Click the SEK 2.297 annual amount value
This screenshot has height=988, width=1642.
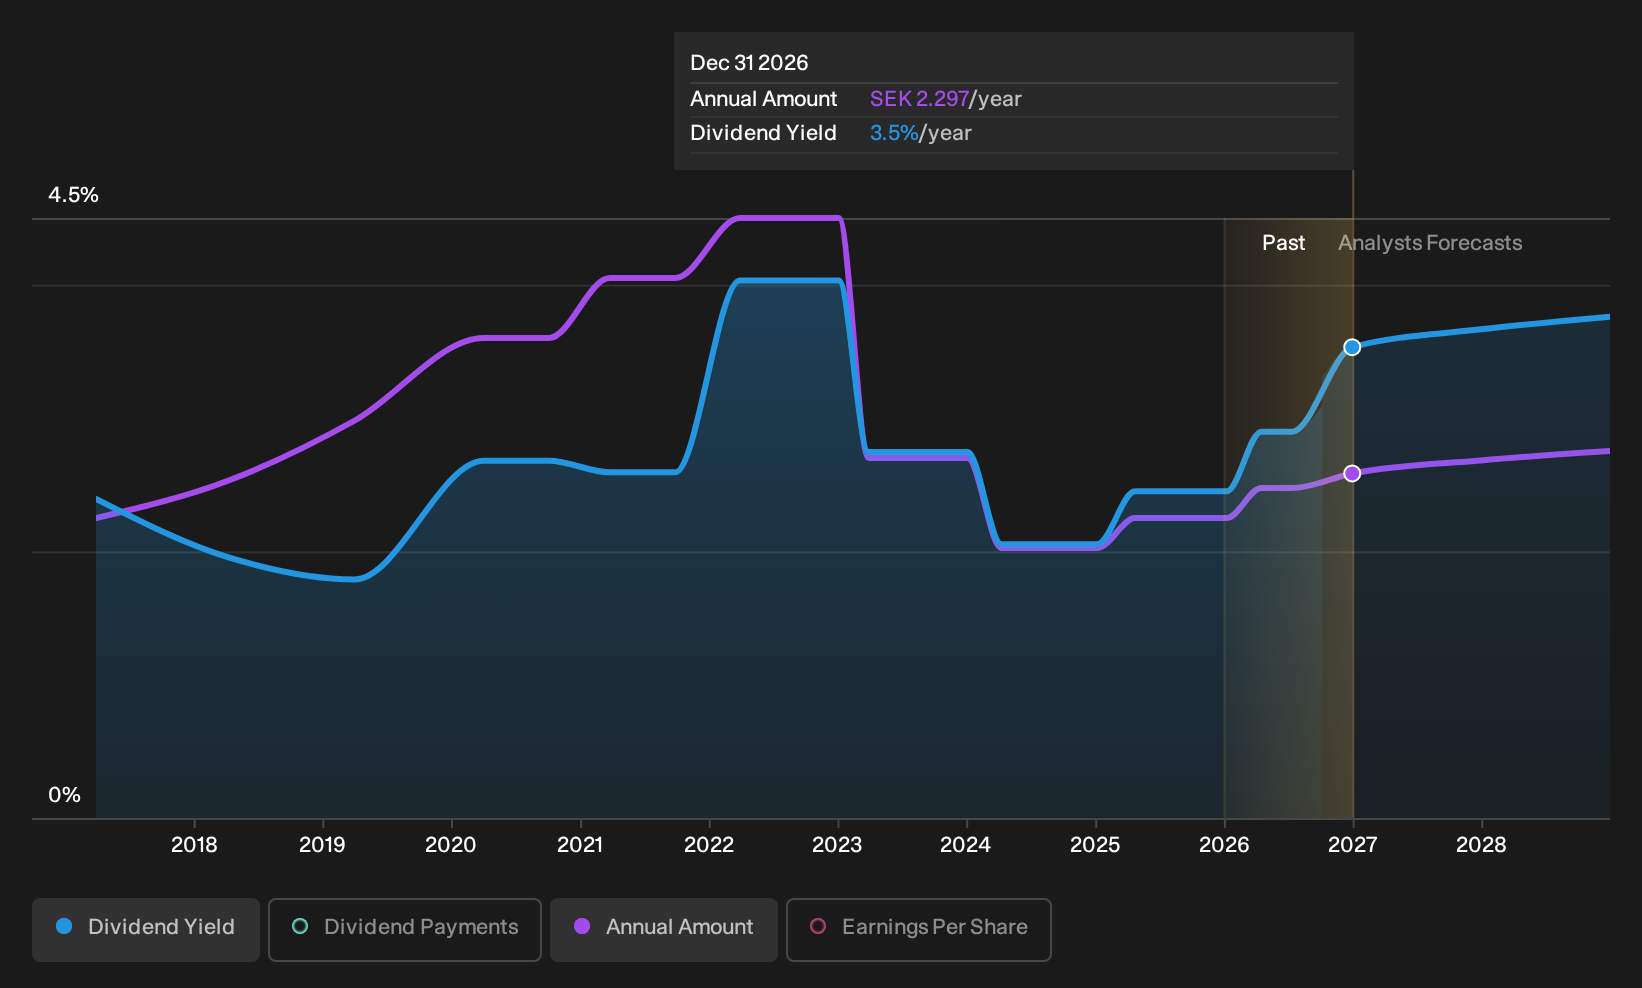click(919, 99)
